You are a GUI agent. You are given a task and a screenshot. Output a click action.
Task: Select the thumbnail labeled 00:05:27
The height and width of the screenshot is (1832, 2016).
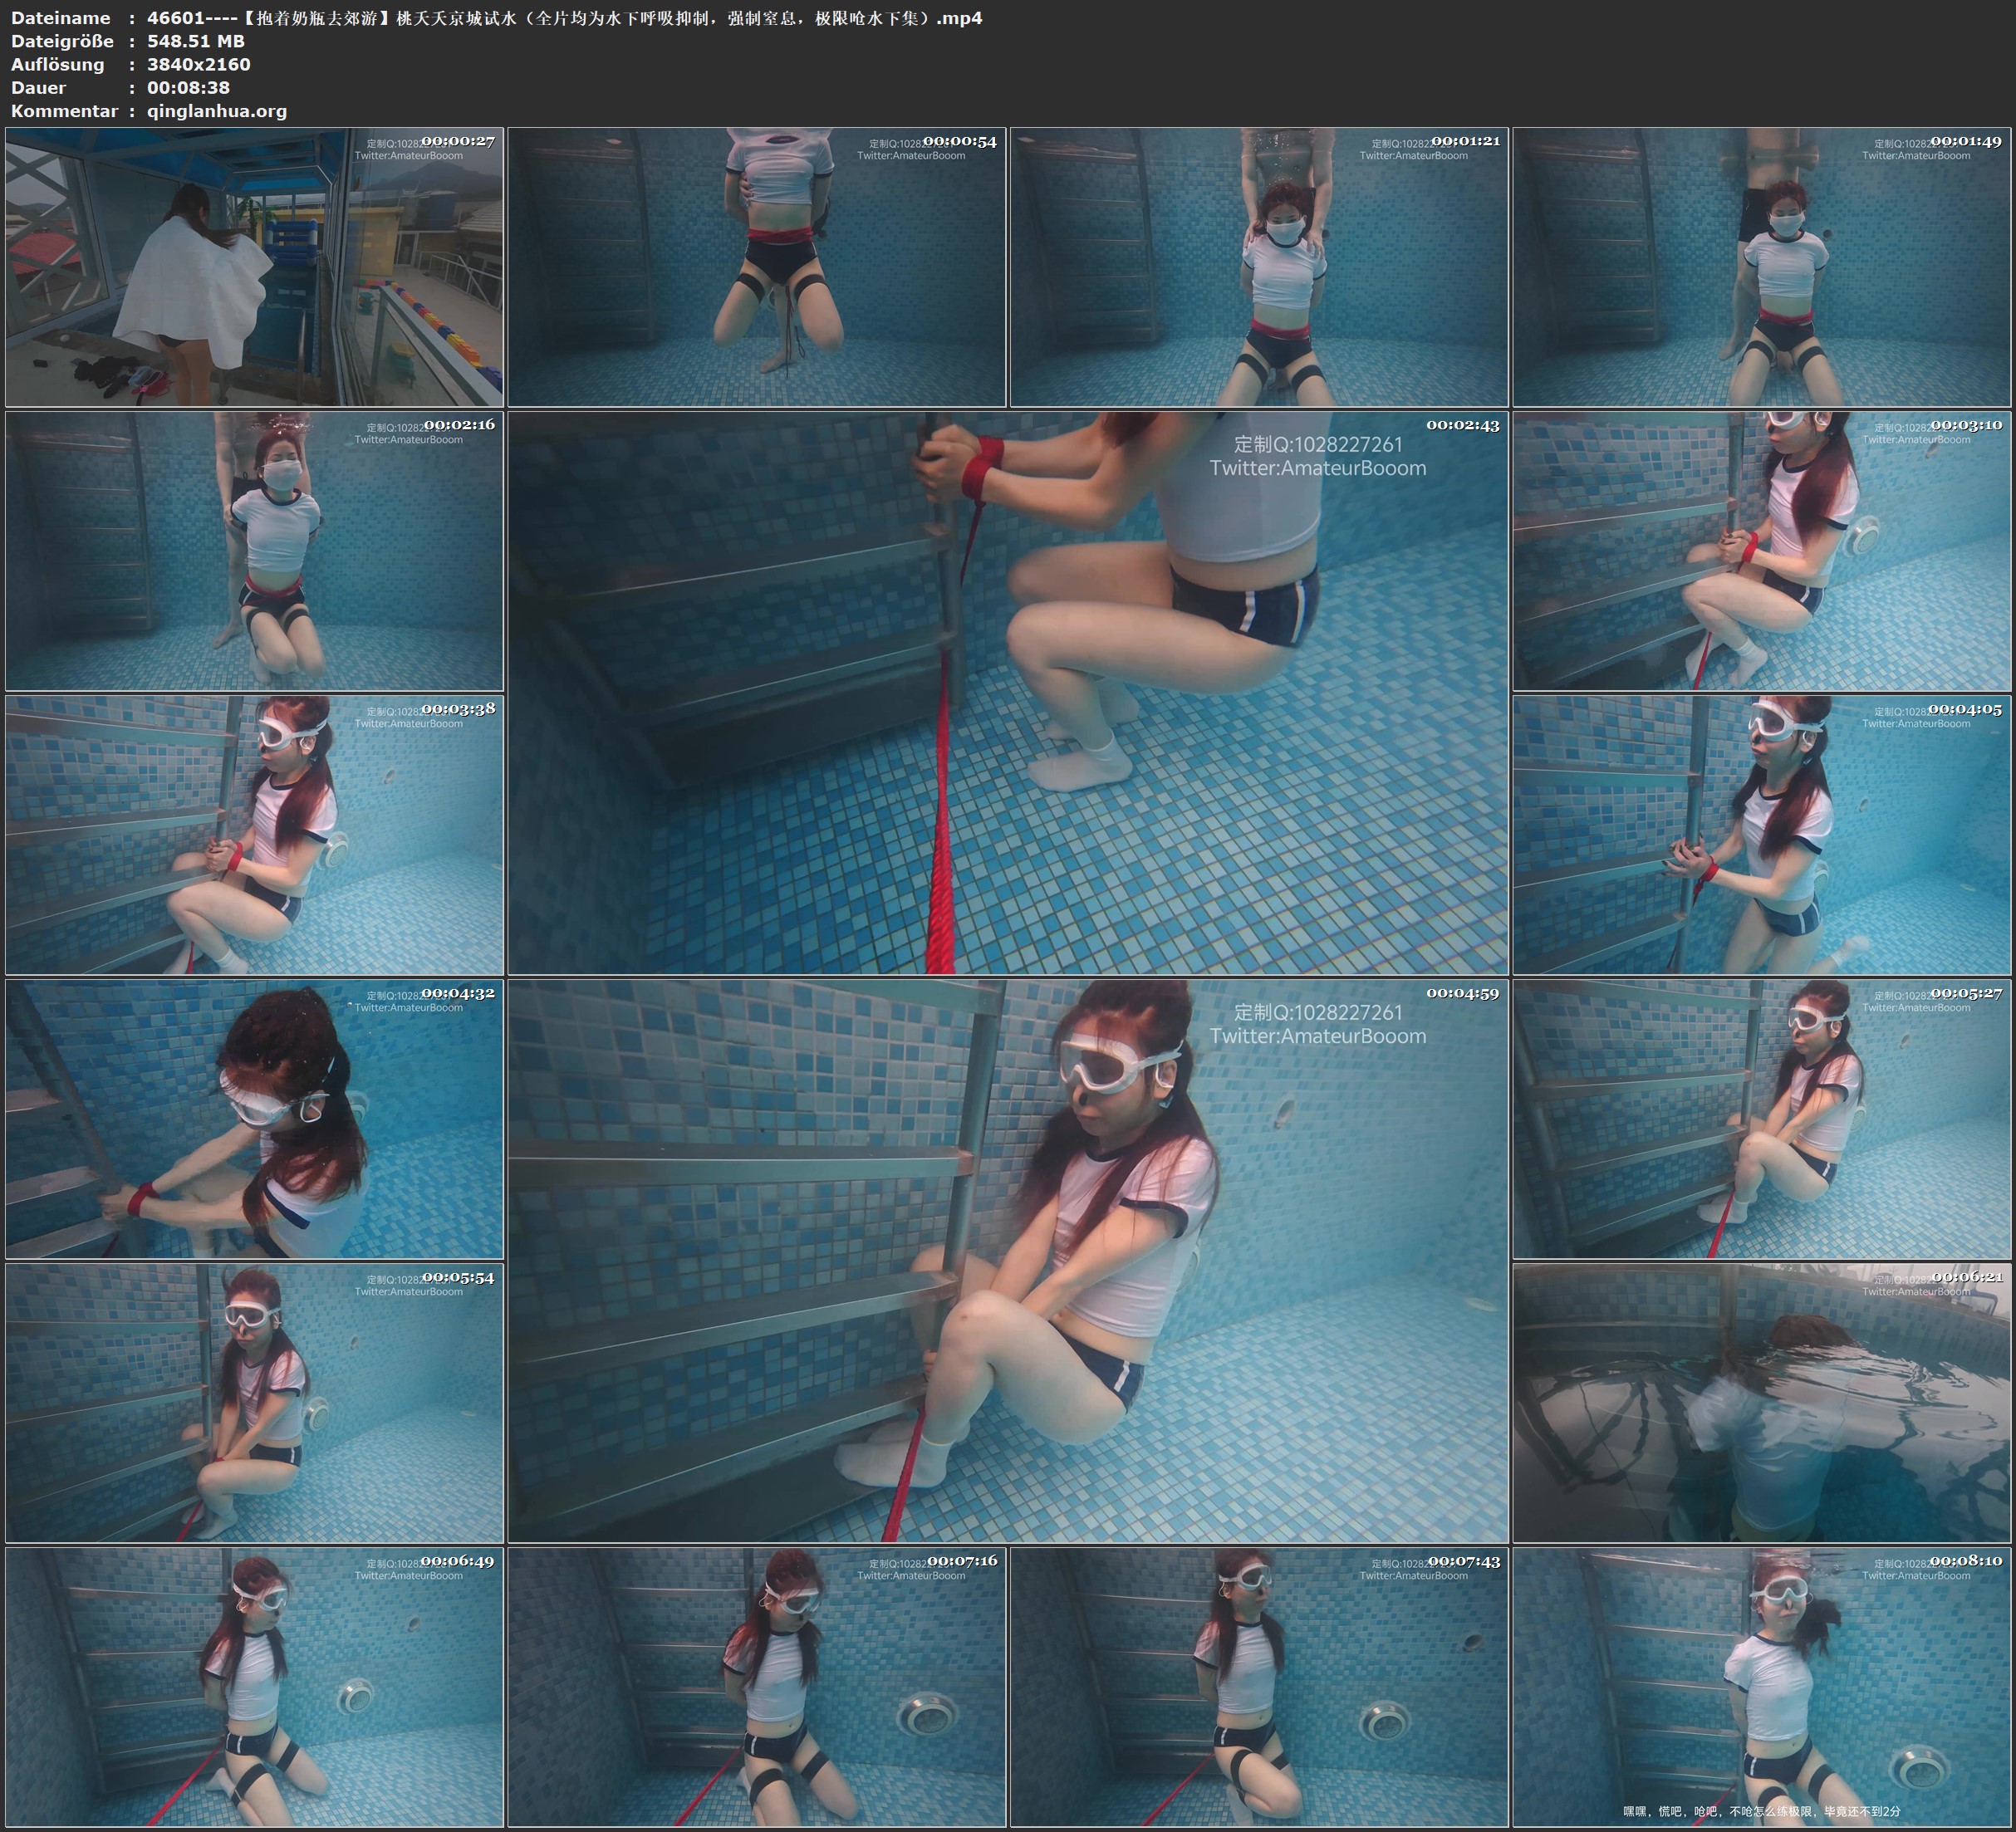click(1762, 1119)
